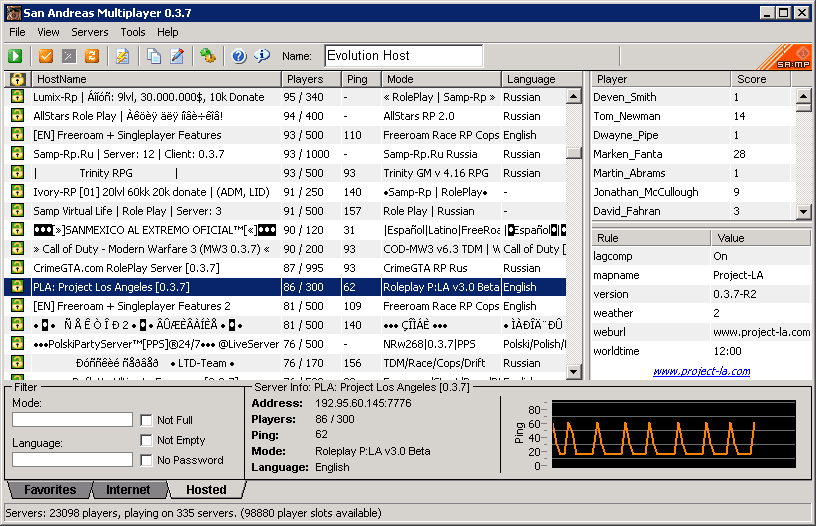Click the title bar application icon
Image resolution: width=816 pixels, height=526 pixels.
13,12
